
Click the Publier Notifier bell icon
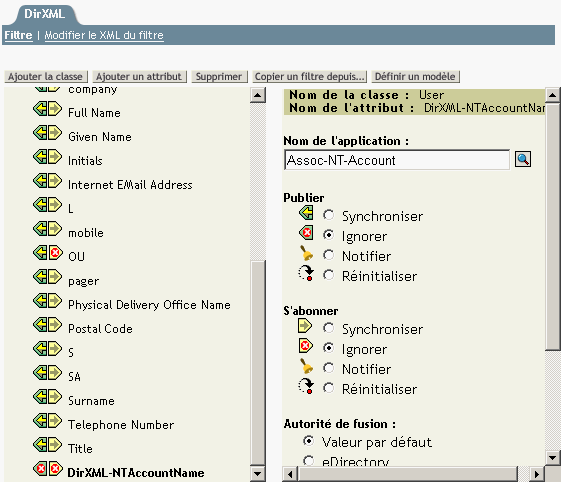coord(306,253)
